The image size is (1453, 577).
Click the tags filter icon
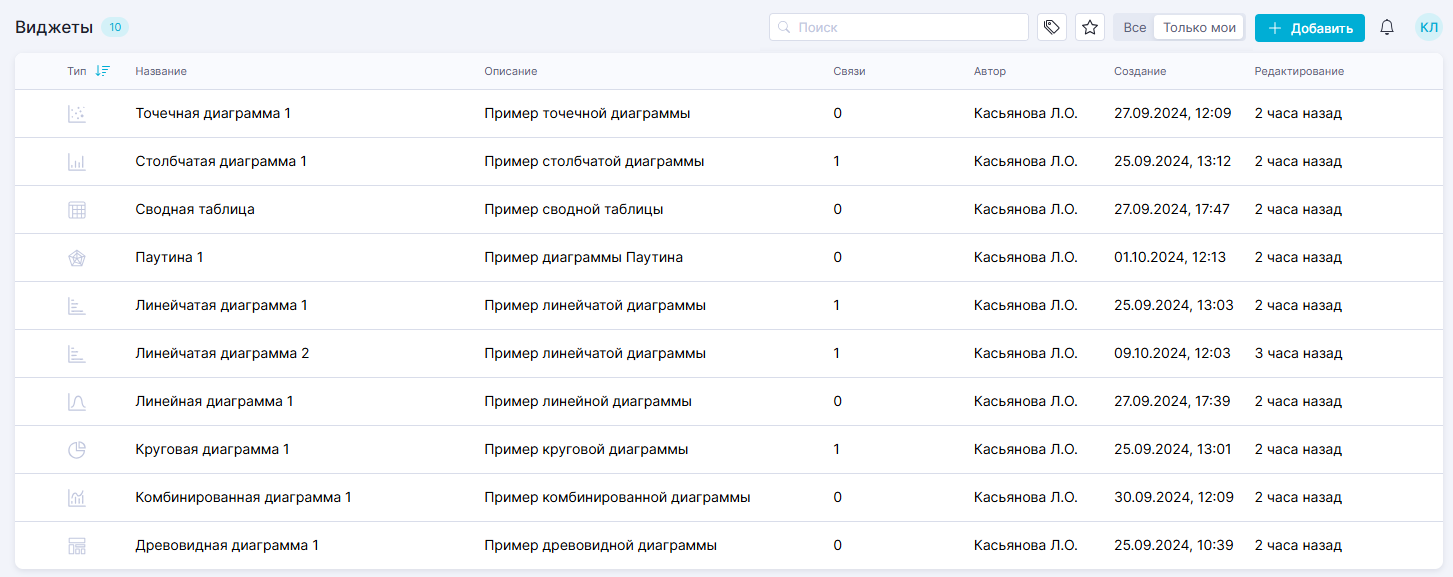click(1051, 27)
